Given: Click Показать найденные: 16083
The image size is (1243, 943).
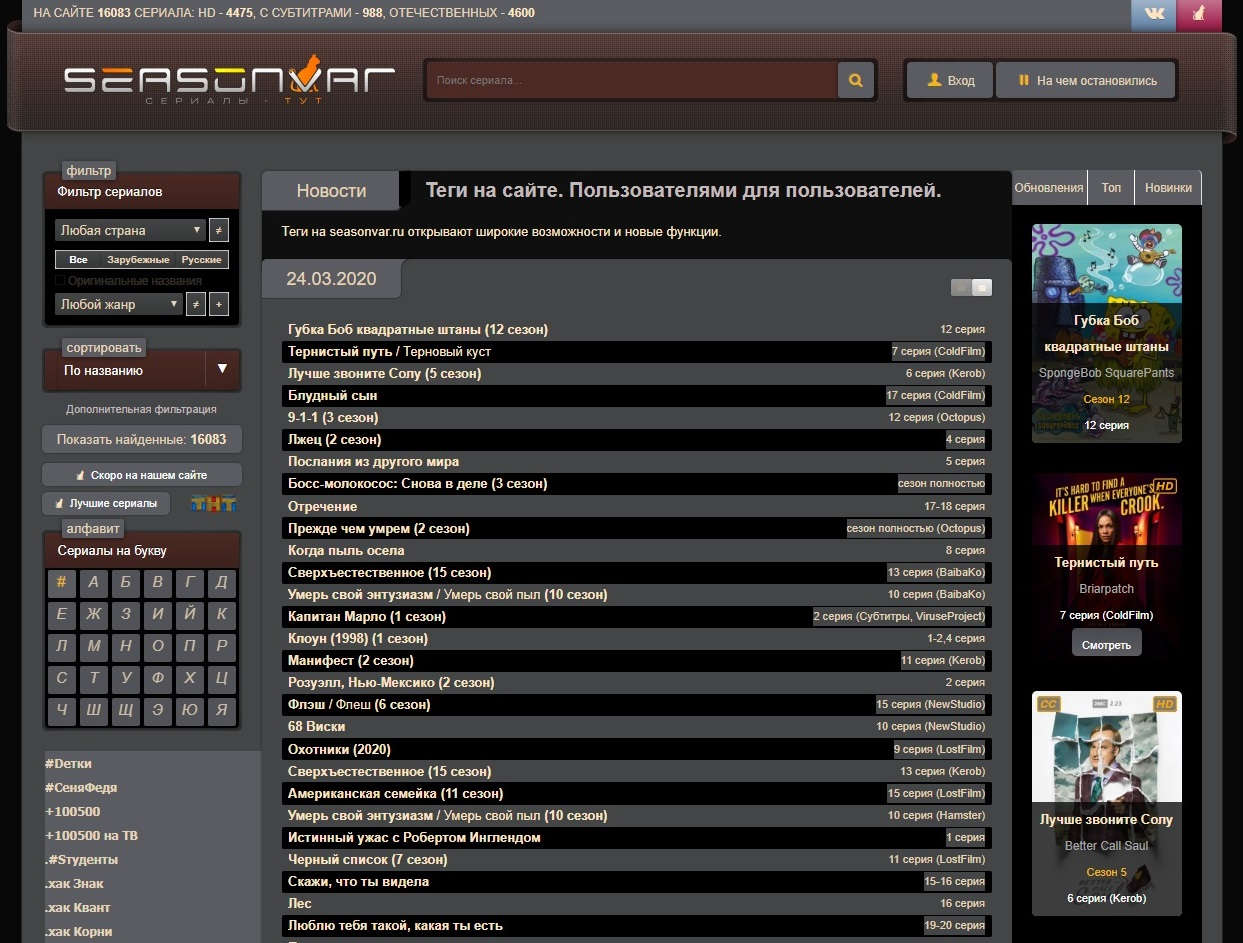Looking at the screenshot, I should [141, 439].
